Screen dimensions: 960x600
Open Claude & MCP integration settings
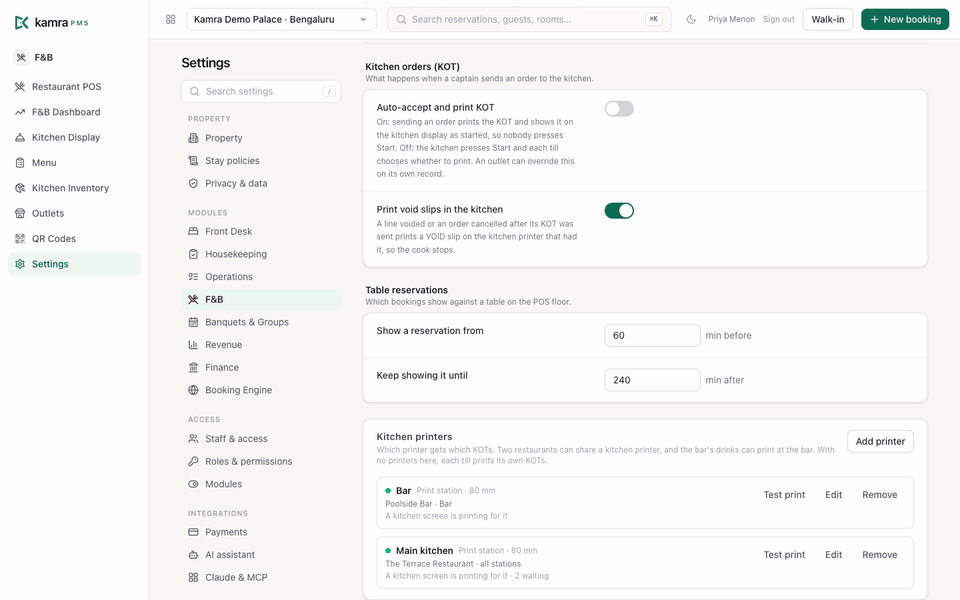coord(261,577)
